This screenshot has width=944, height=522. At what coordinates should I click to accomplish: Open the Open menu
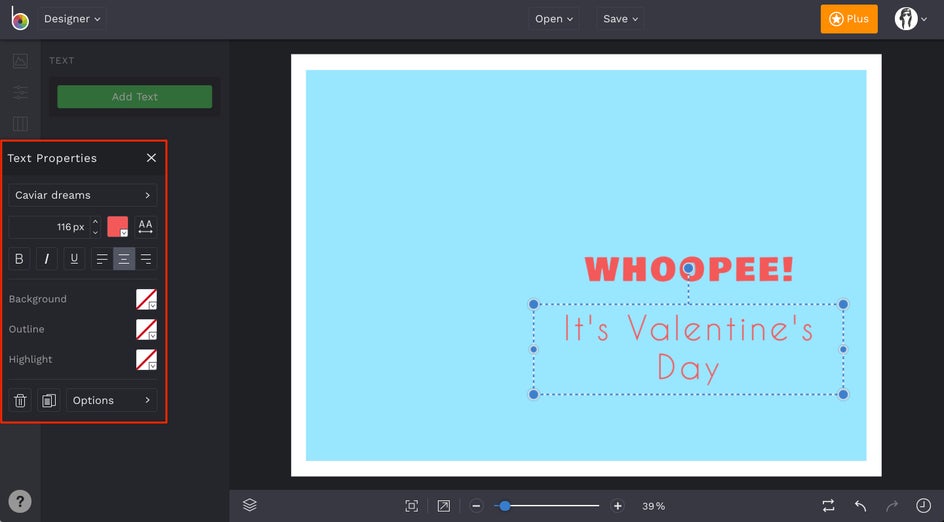tap(554, 19)
